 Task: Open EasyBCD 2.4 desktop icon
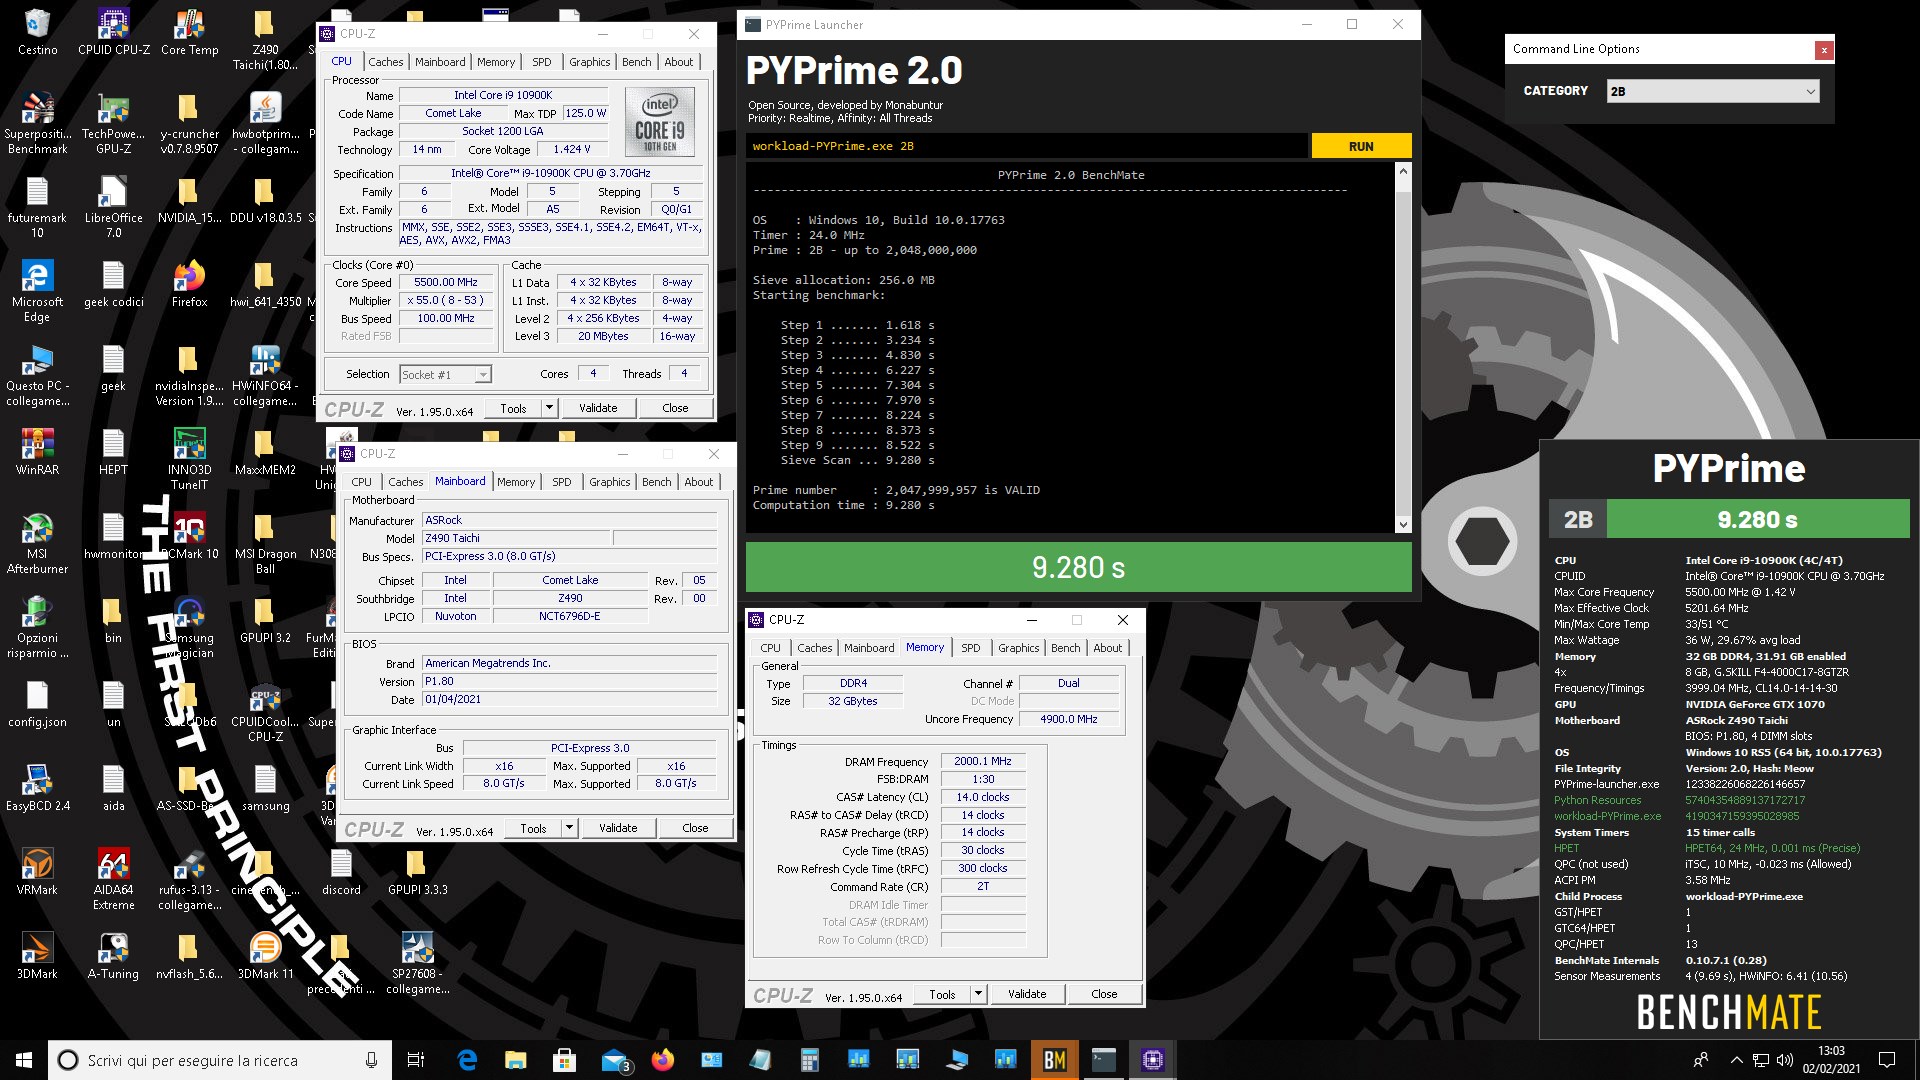[x=37, y=788]
